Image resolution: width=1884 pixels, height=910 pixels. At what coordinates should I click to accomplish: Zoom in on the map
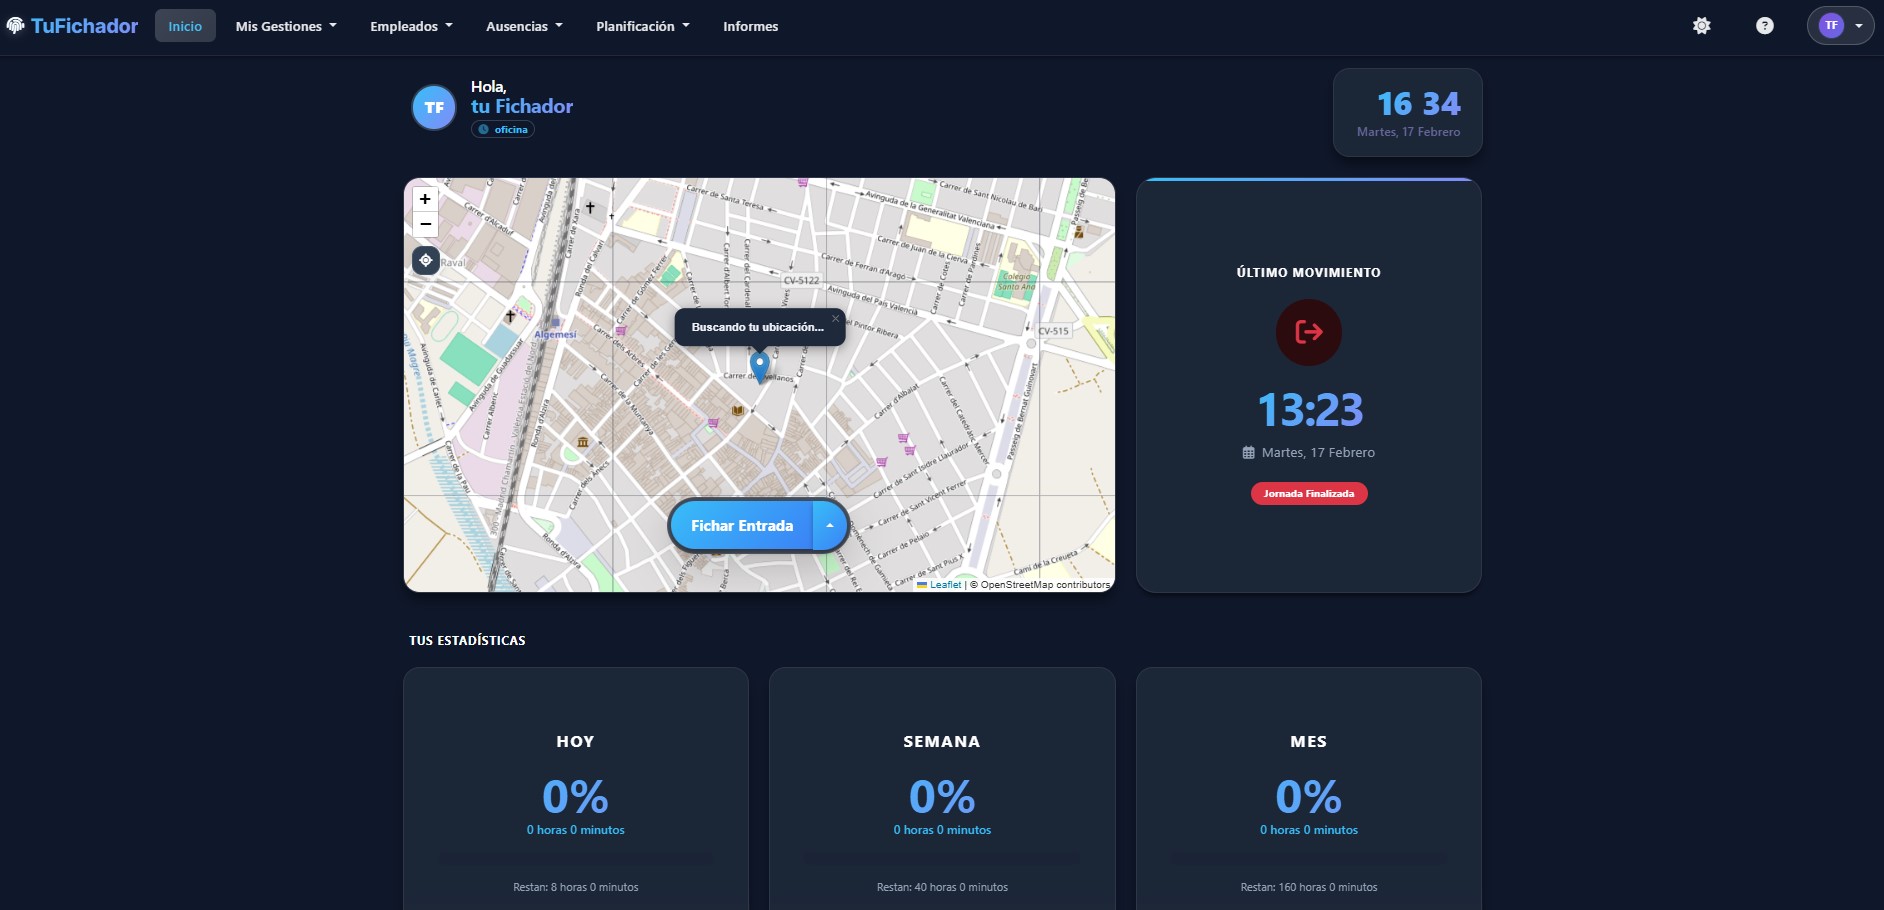(x=425, y=199)
